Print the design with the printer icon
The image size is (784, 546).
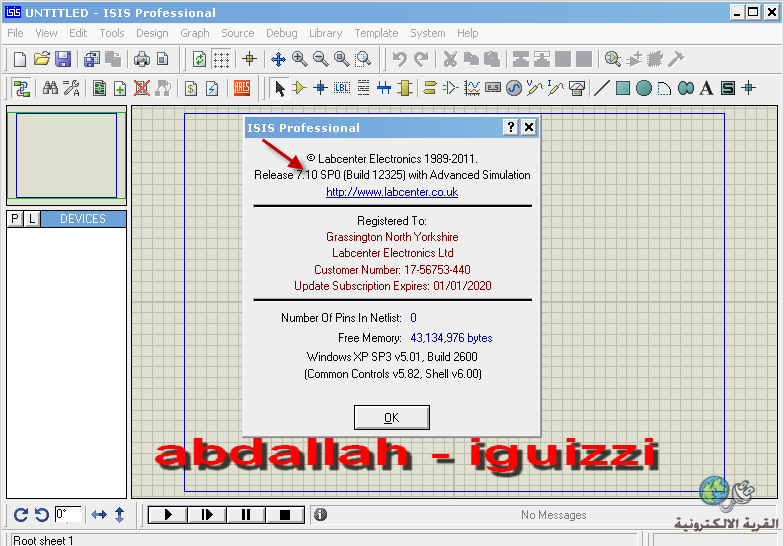coord(142,60)
